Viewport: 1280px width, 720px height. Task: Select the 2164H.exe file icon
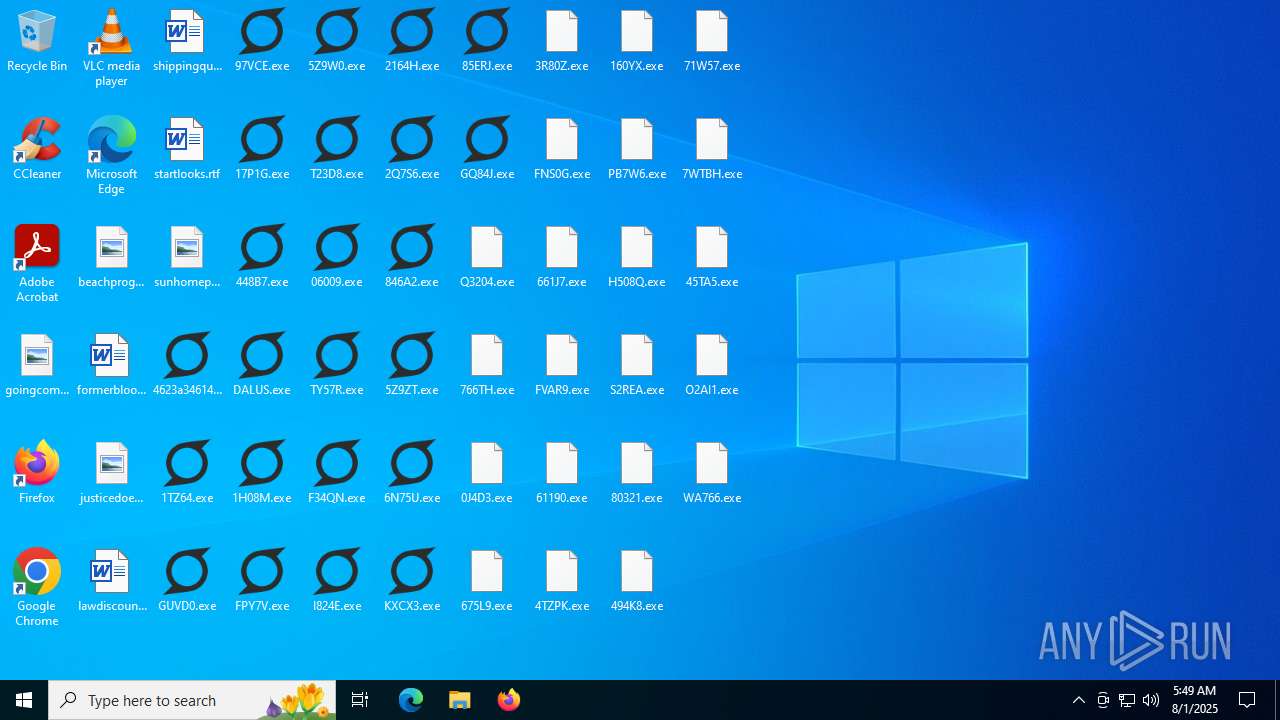[x=412, y=42]
